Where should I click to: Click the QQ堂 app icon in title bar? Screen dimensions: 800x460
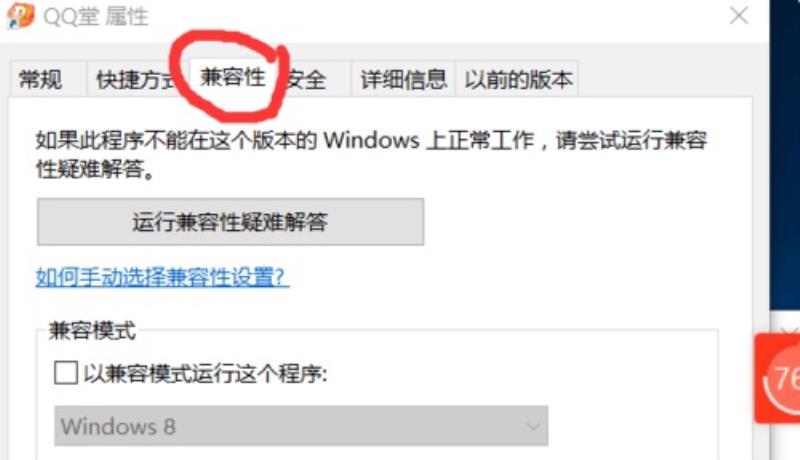pos(20,15)
